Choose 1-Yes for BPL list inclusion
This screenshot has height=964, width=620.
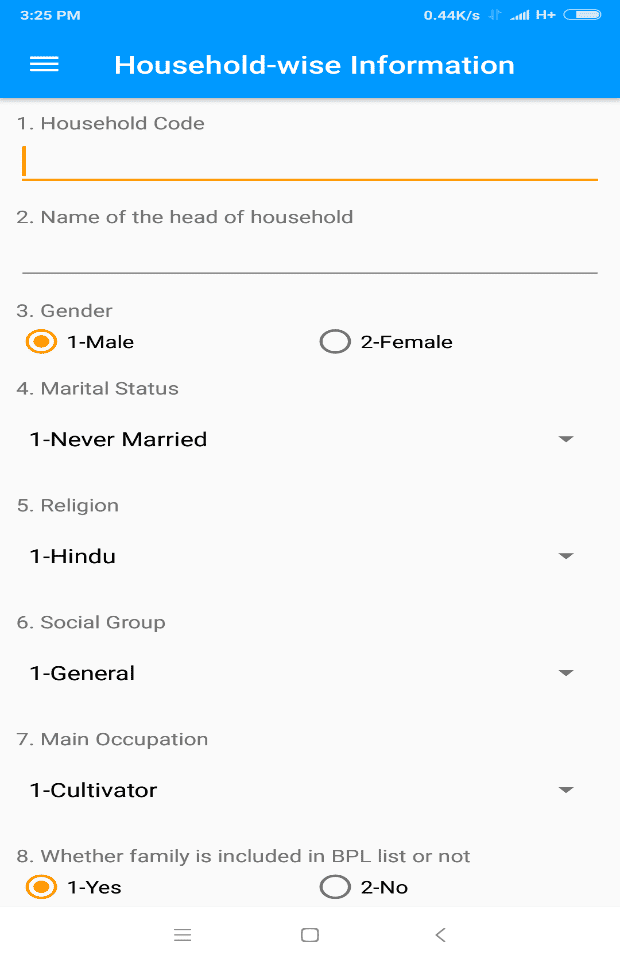coord(41,887)
